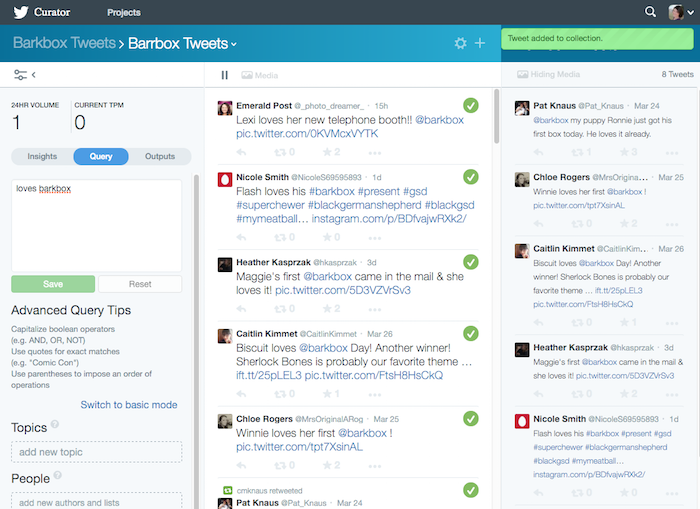Viewport: 700px width, 509px height.
Task: Uncheck Nicole Smith tweet checkmark in stream
Action: pos(471,177)
